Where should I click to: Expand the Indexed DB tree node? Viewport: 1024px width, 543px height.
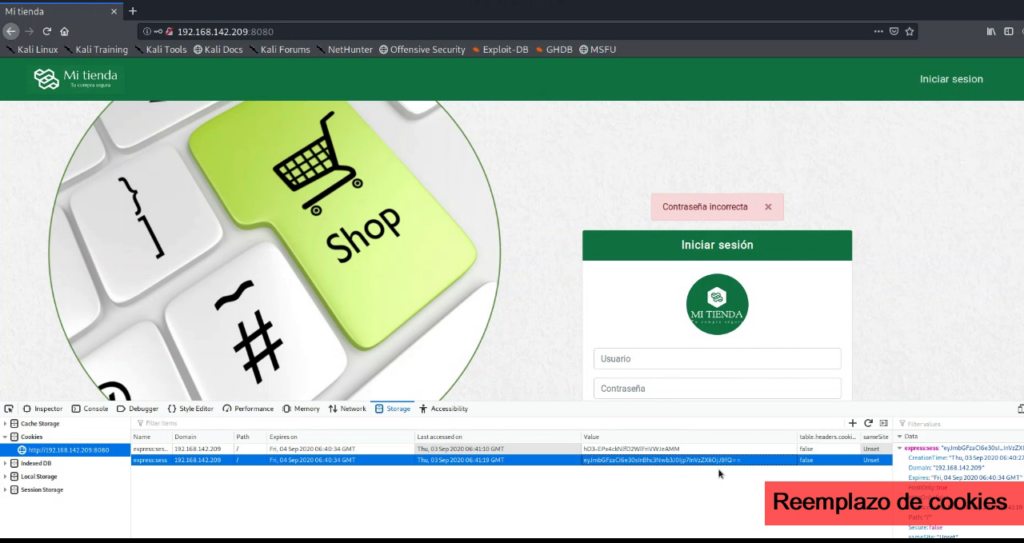(5, 463)
